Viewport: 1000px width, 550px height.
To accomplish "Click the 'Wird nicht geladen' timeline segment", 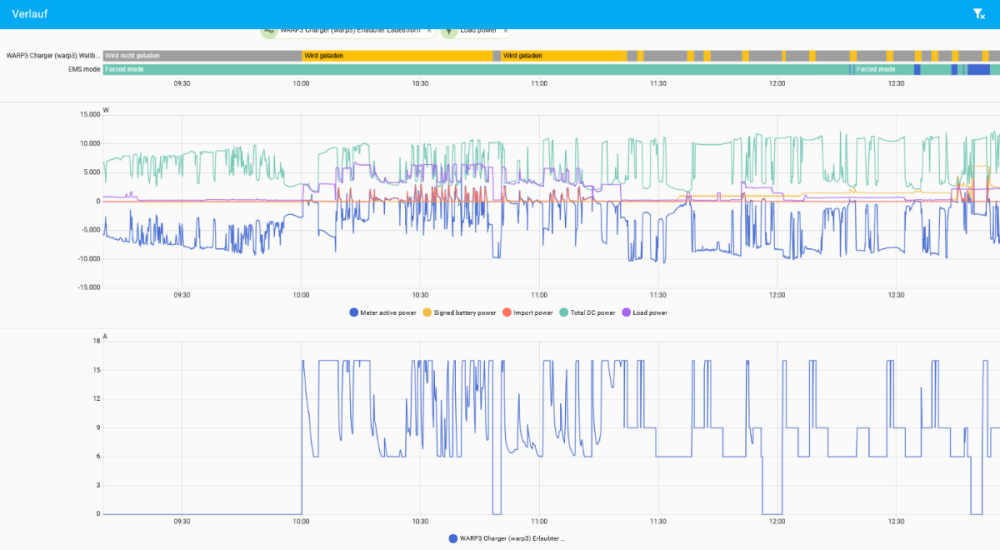I will pos(202,56).
